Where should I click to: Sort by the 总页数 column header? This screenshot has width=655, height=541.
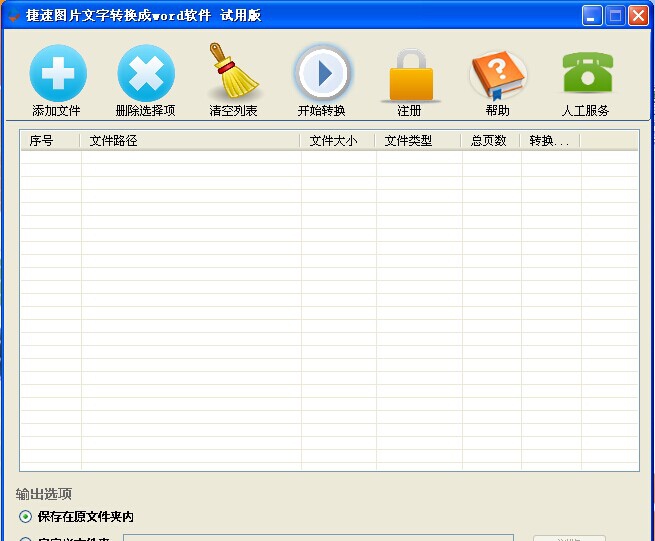[x=490, y=141]
